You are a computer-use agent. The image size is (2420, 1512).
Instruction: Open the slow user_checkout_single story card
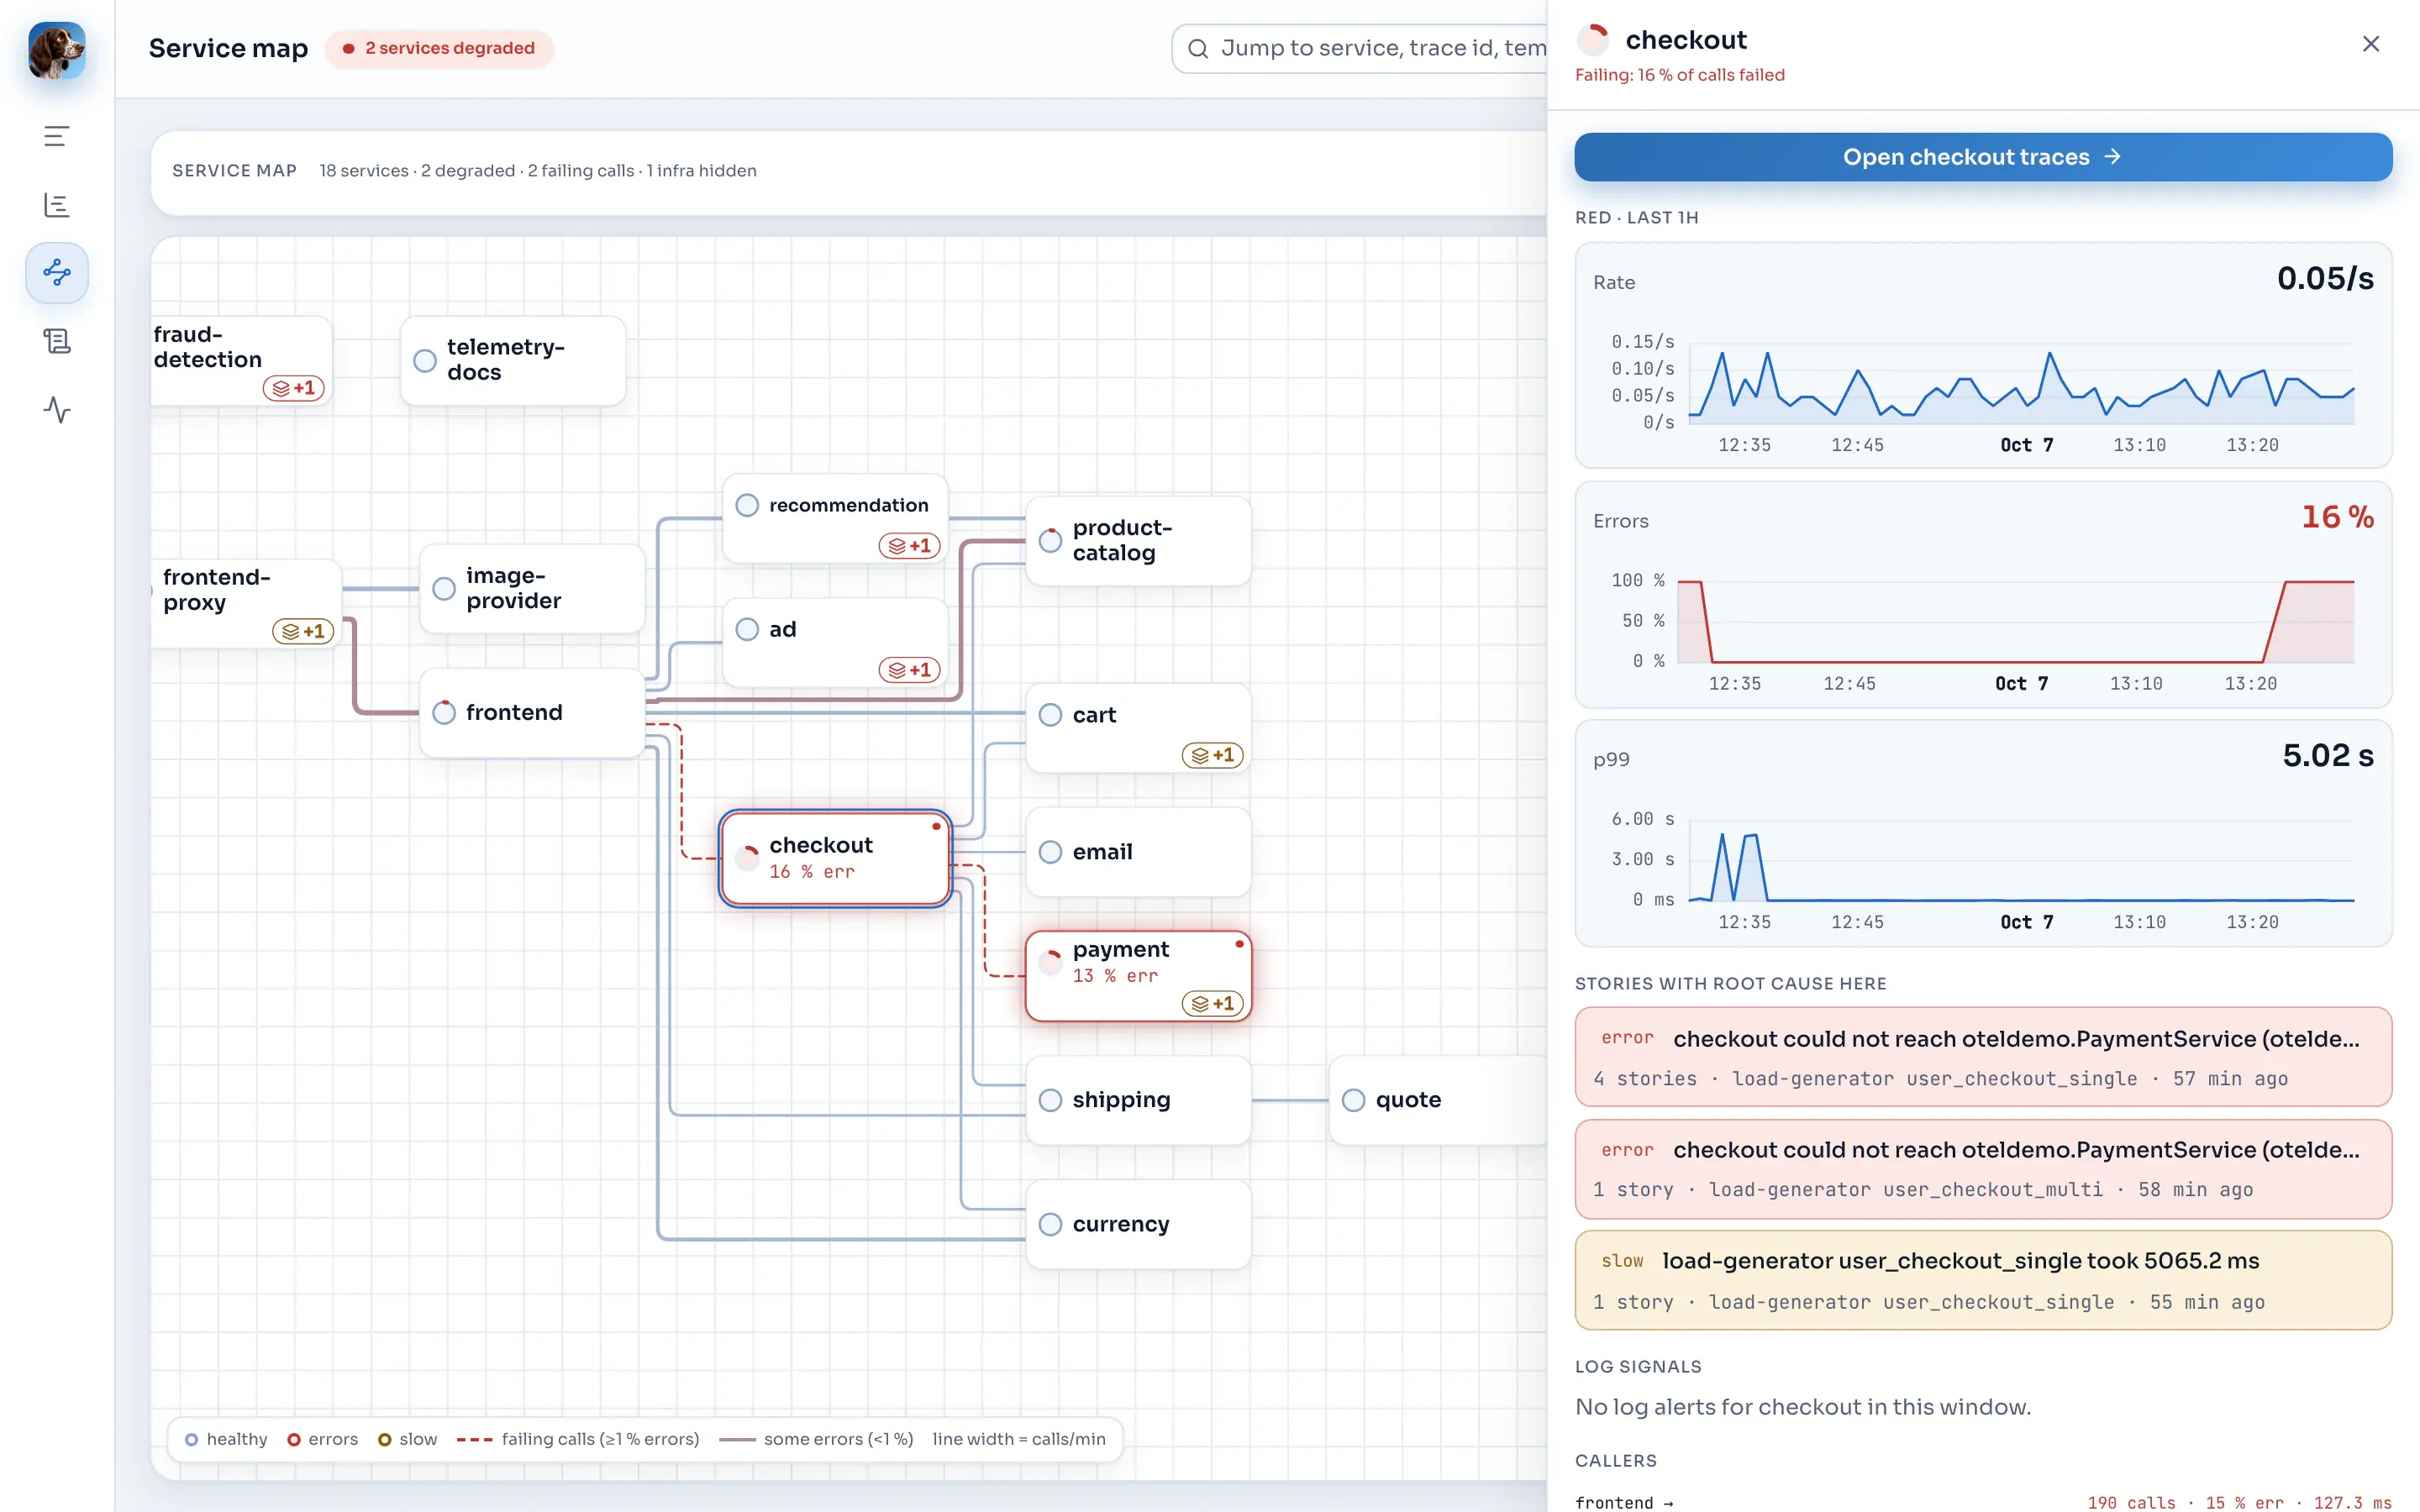[x=1982, y=1280]
